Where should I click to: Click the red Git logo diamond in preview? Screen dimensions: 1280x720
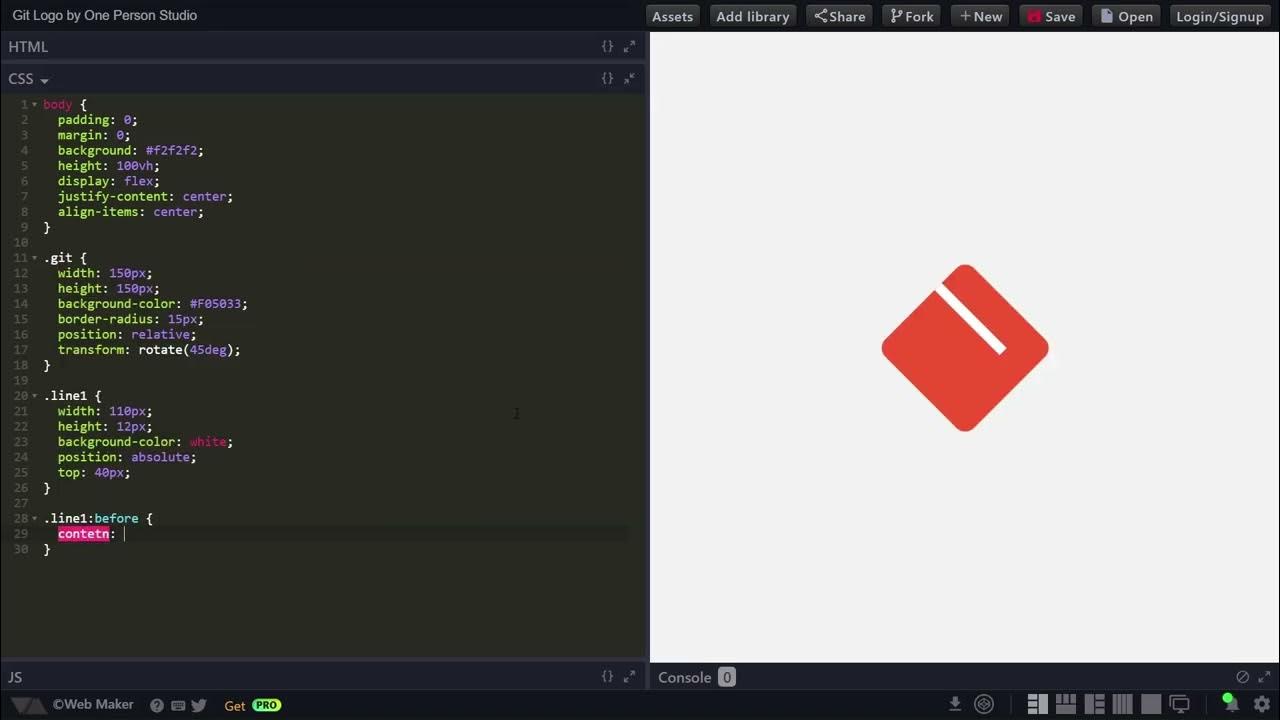pyautogui.click(x=965, y=348)
